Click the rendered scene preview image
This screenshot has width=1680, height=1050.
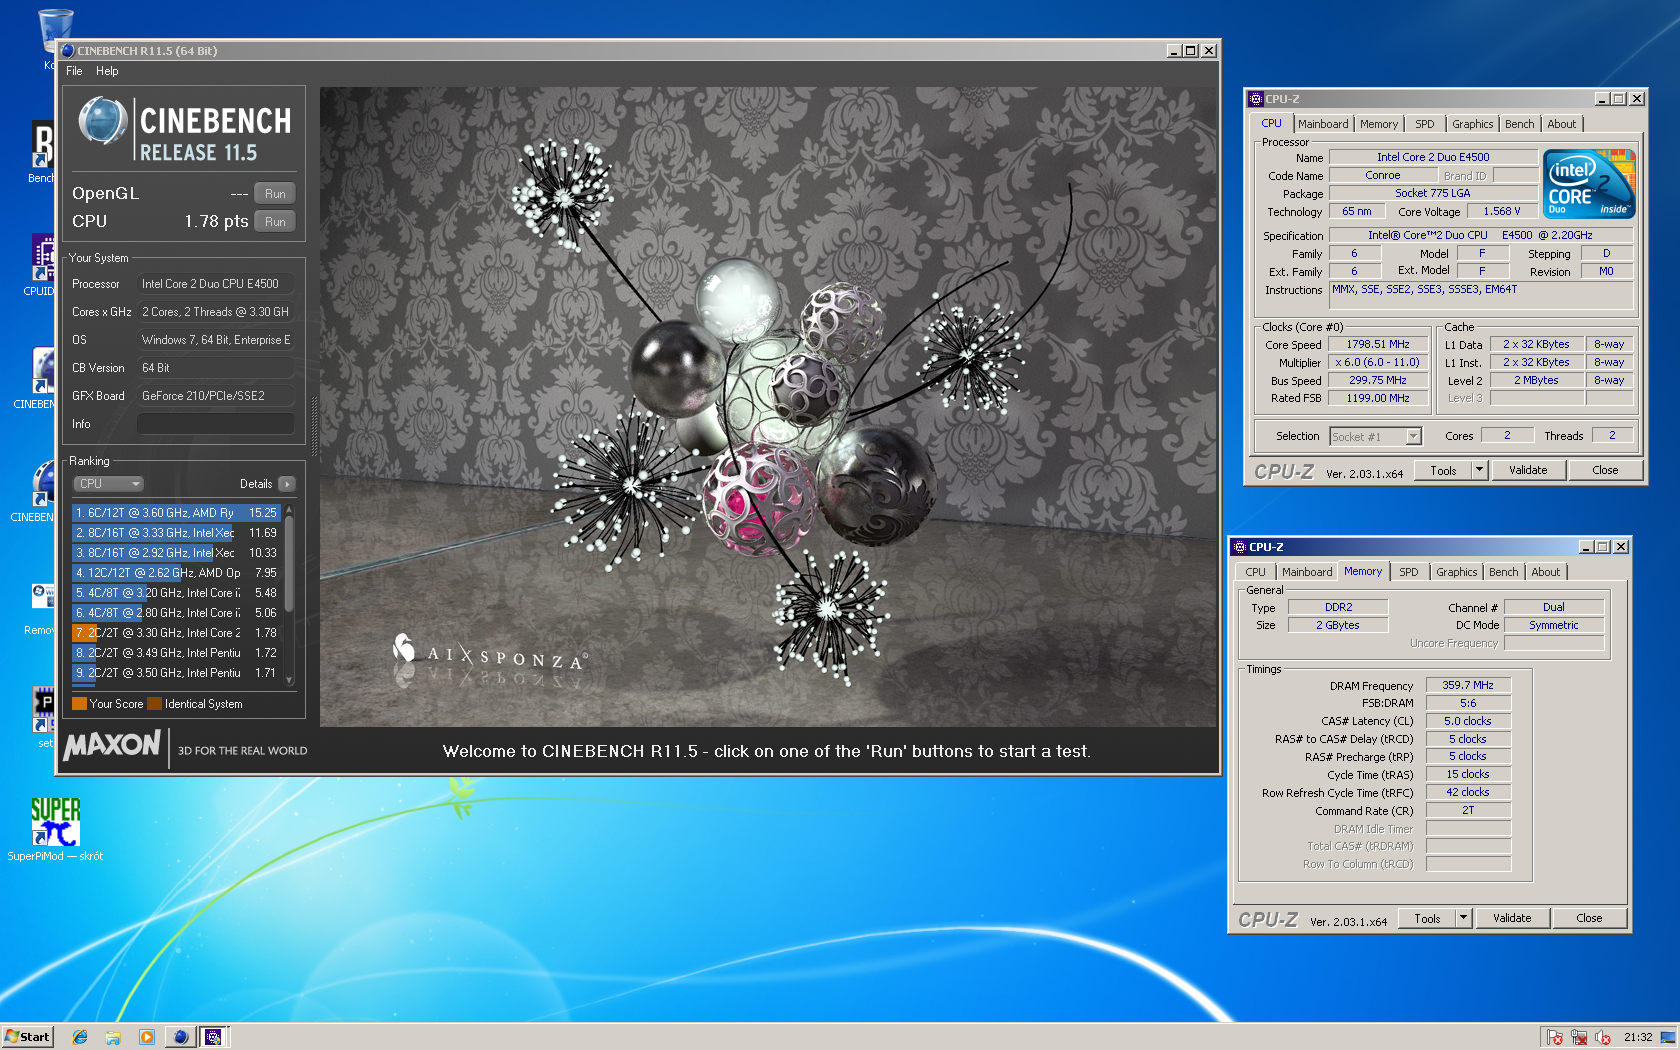tap(768, 406)
